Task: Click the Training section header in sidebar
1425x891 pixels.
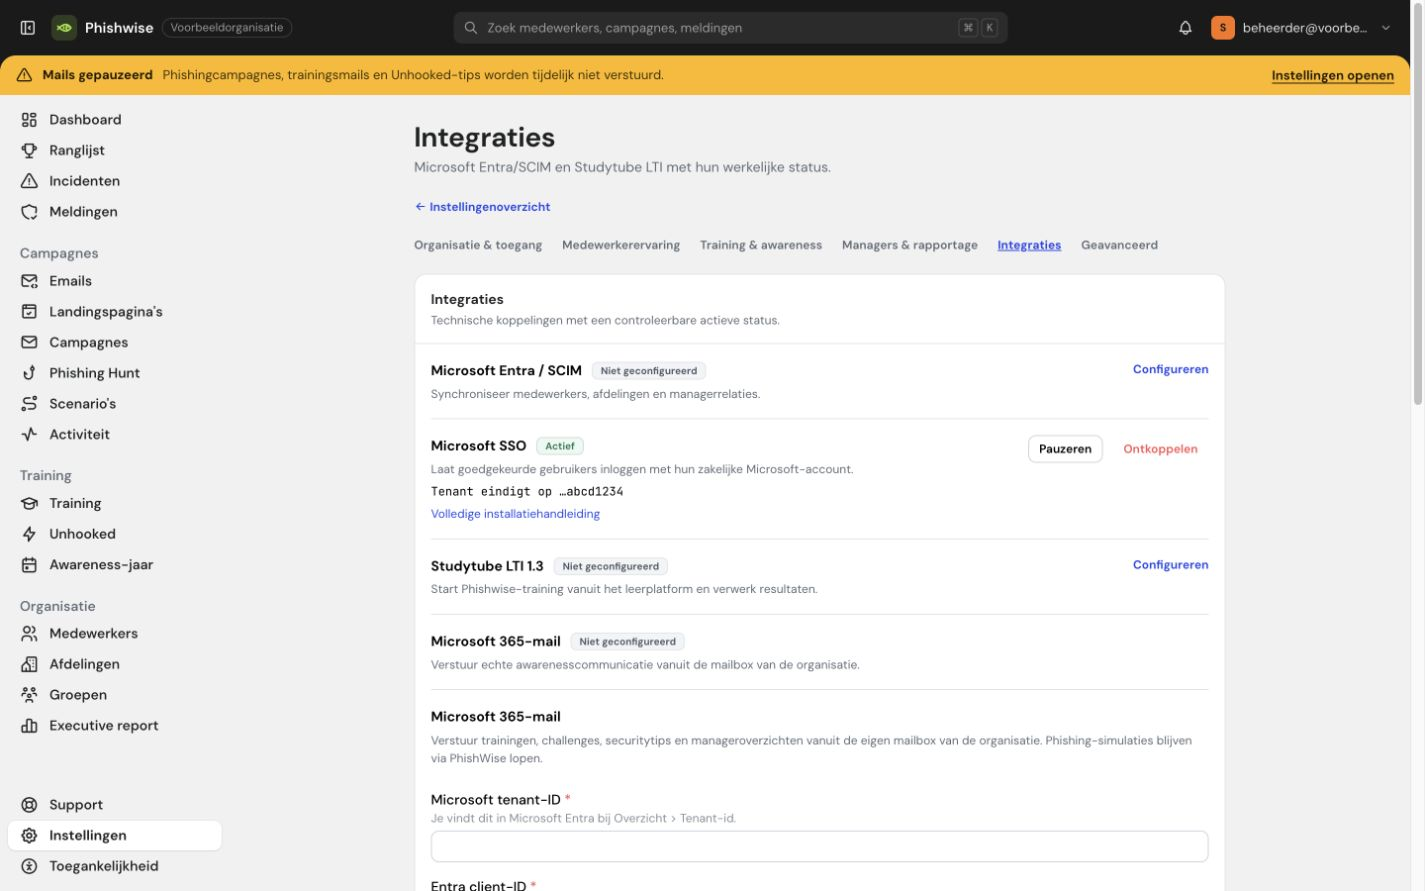Action: click(x=46, y=475)
